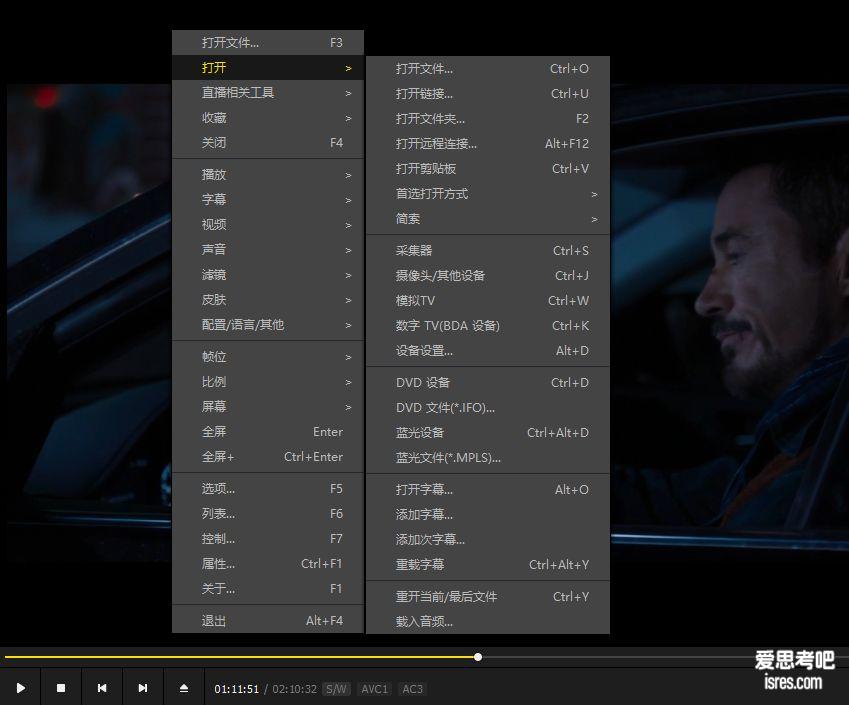Open 选项... preferences entry
Image resolution: width=849 pixels, height=705 pixels.
click(268, 488)
